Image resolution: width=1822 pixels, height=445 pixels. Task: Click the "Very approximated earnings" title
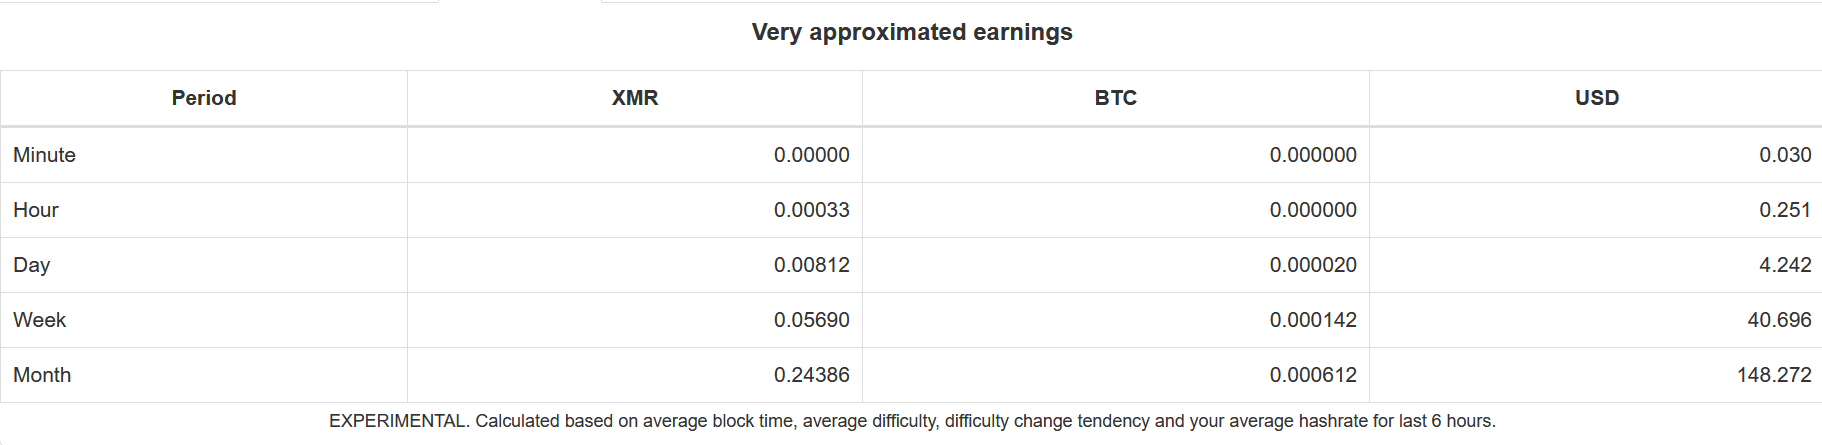(x=911, y=32)
